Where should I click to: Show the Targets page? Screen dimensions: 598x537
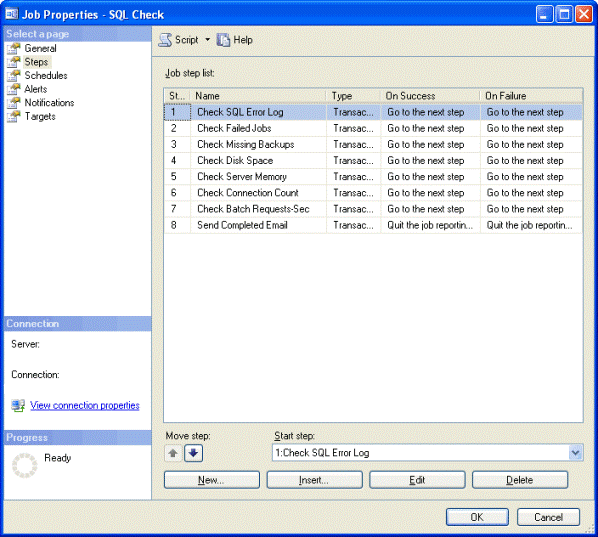point(40,116)
